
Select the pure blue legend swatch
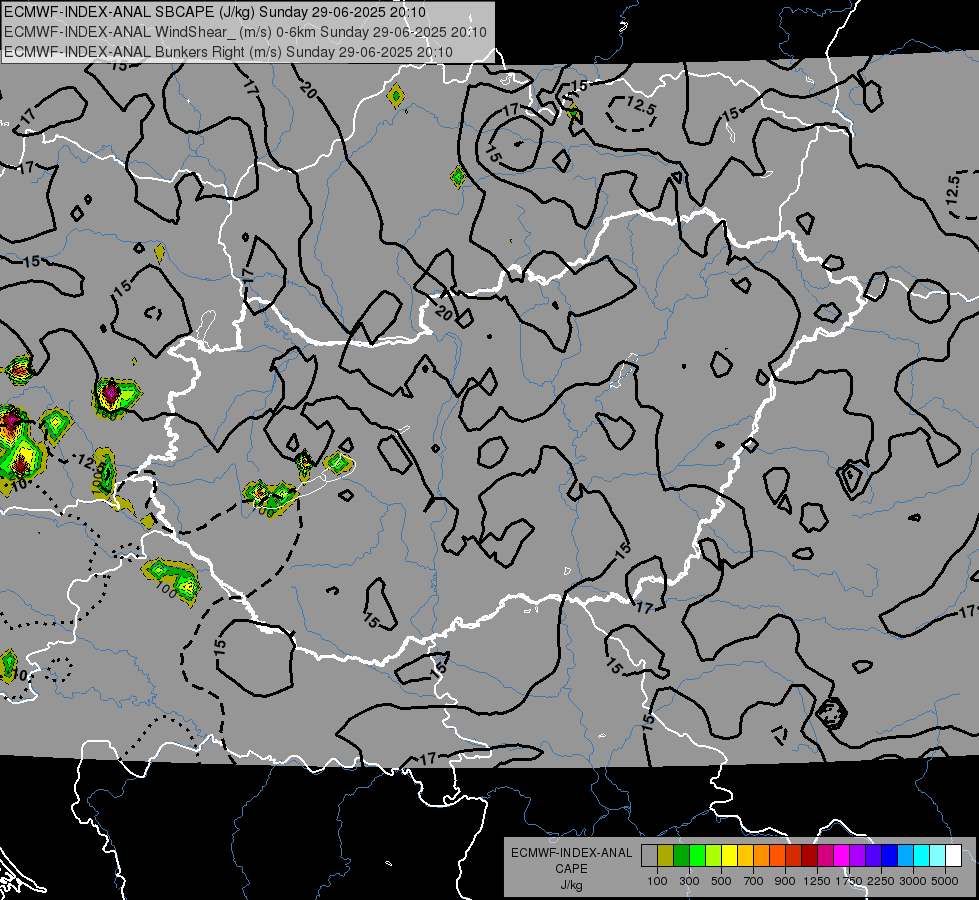point(890,855)
